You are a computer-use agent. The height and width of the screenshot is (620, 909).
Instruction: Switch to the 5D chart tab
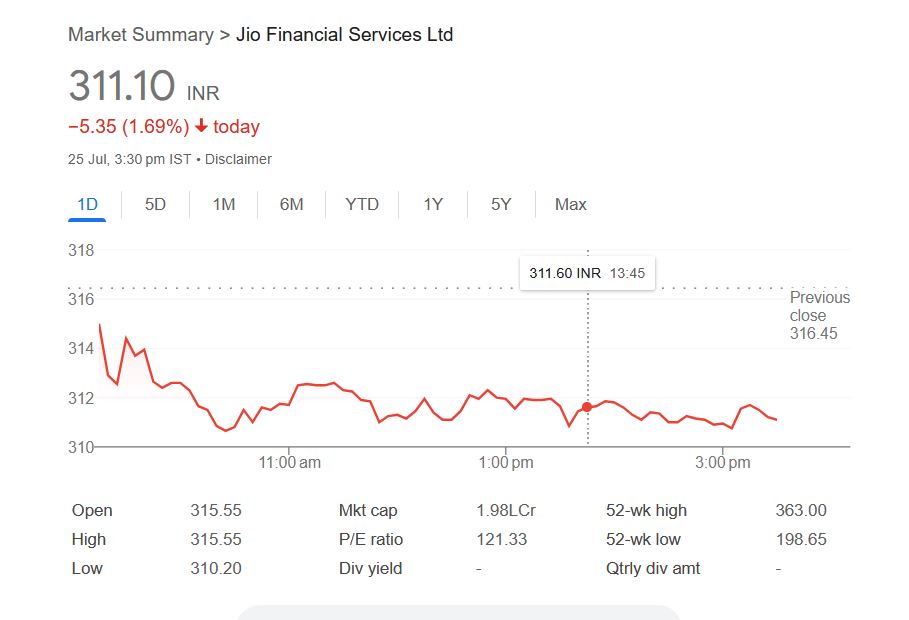155,204
